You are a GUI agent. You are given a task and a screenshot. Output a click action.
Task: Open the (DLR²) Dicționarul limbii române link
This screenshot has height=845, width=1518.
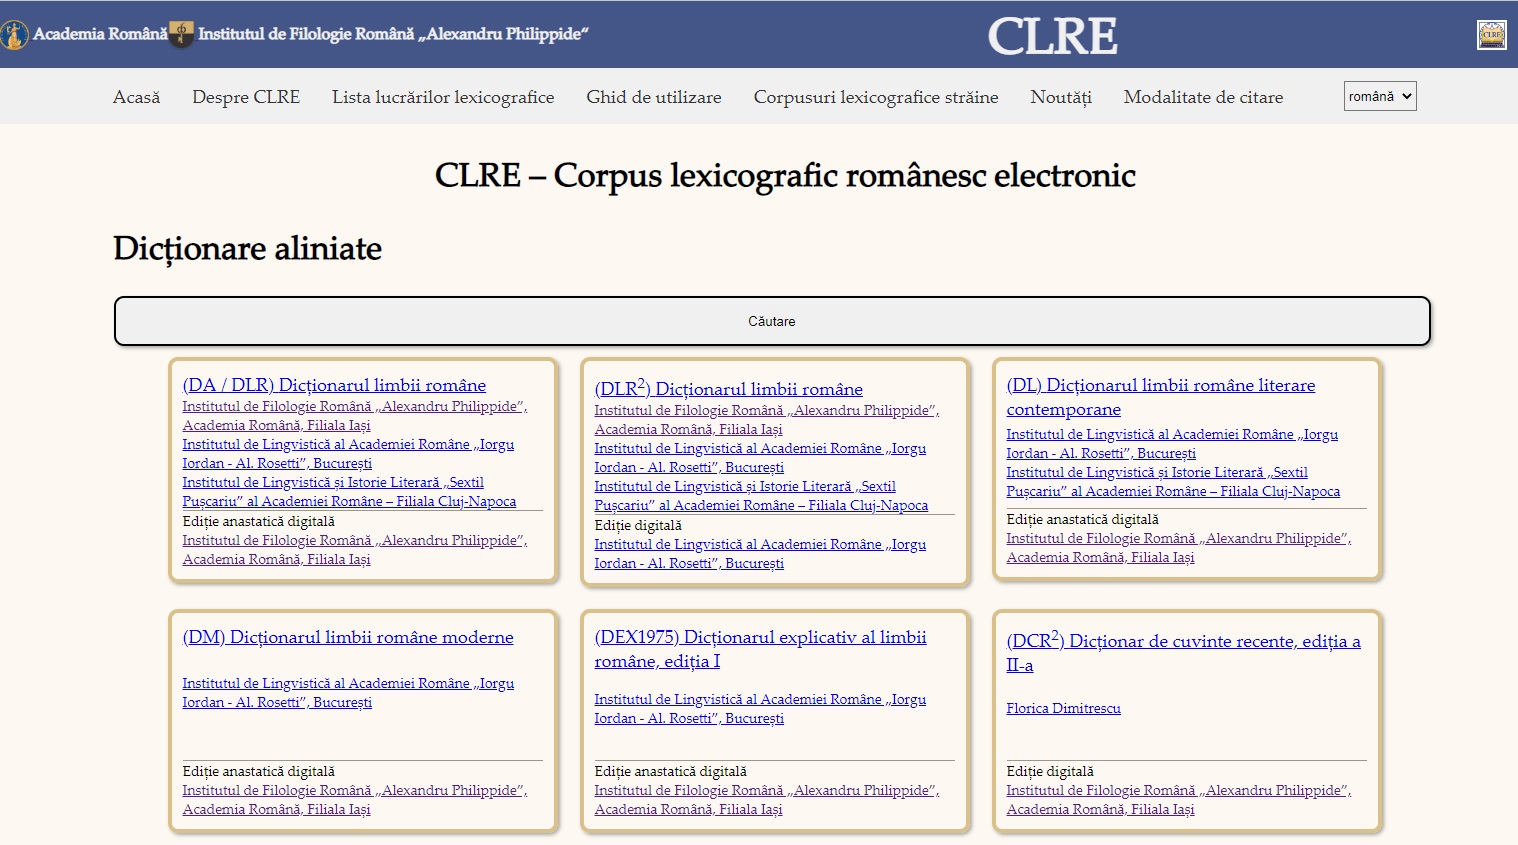(728, 388)
